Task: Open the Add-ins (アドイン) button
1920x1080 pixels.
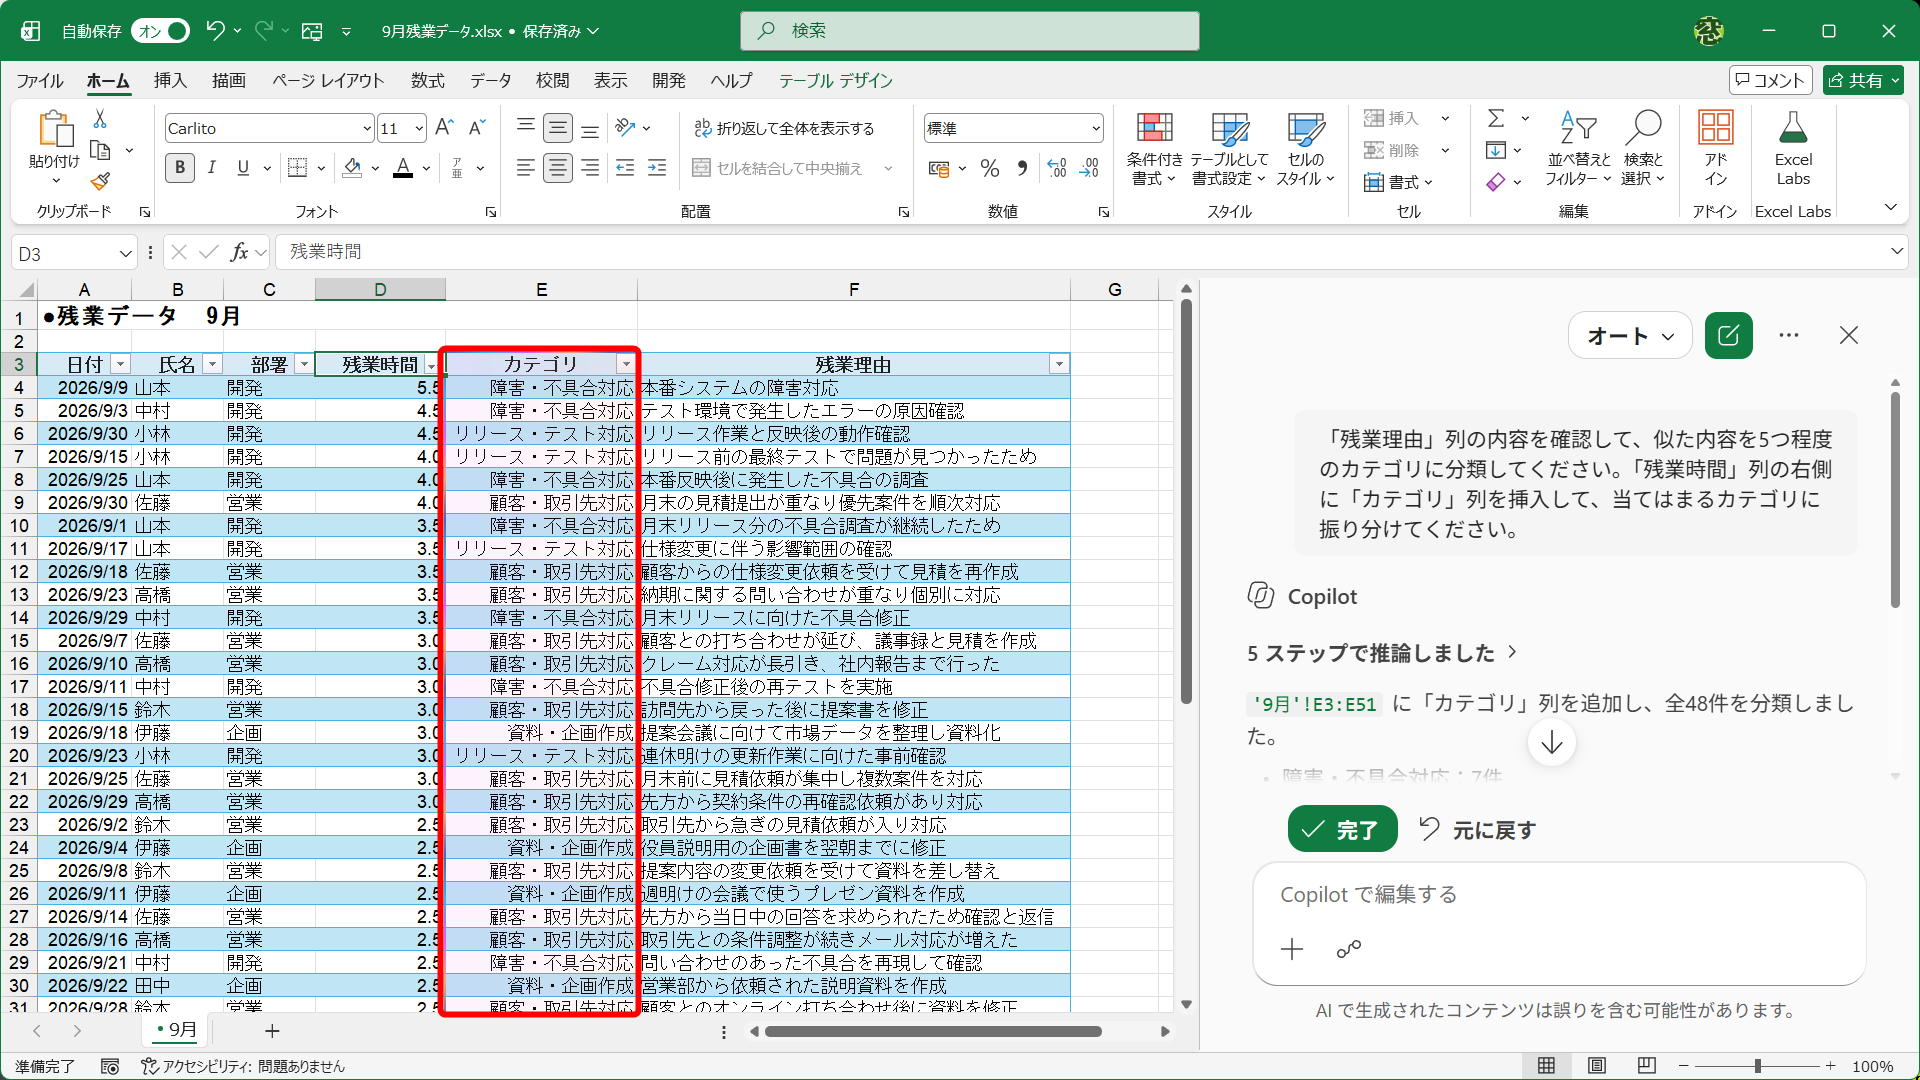Action: coord(1715,148)
